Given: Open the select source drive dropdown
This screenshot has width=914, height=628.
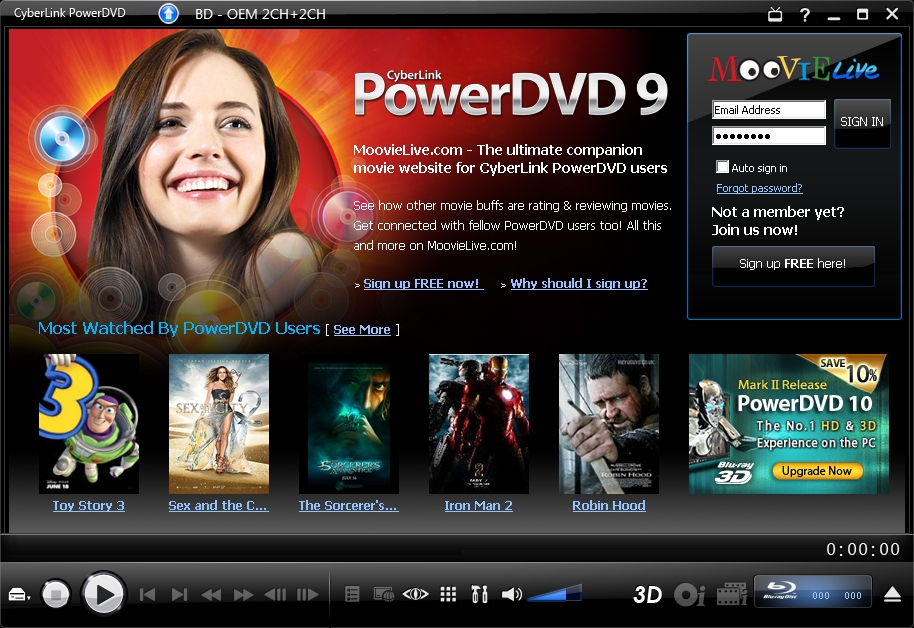Looking at the screenshot, I should point(19,595).
